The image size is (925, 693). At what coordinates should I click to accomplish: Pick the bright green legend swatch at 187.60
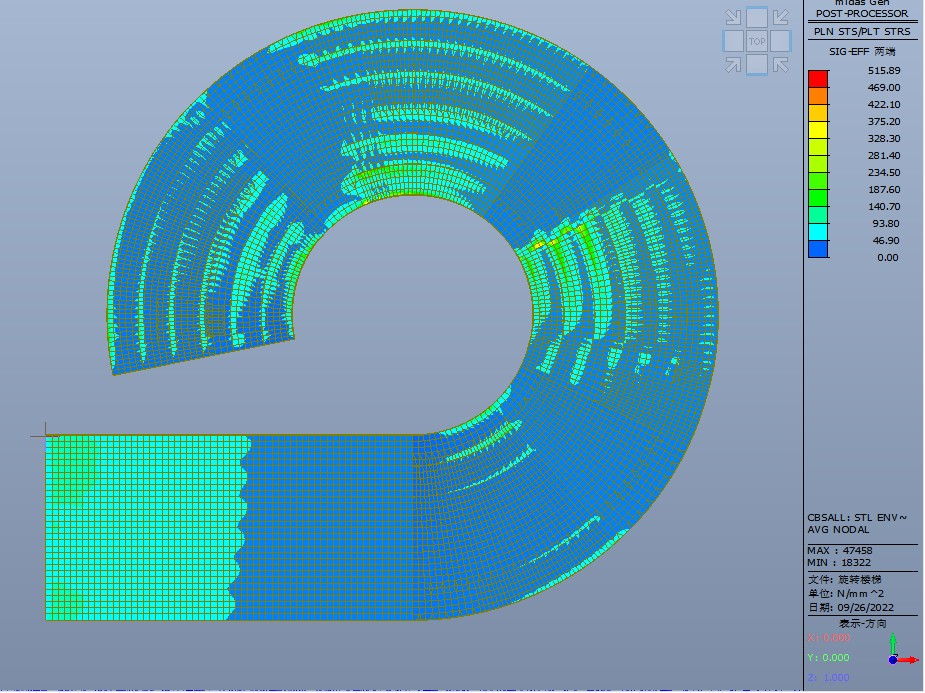818,198
